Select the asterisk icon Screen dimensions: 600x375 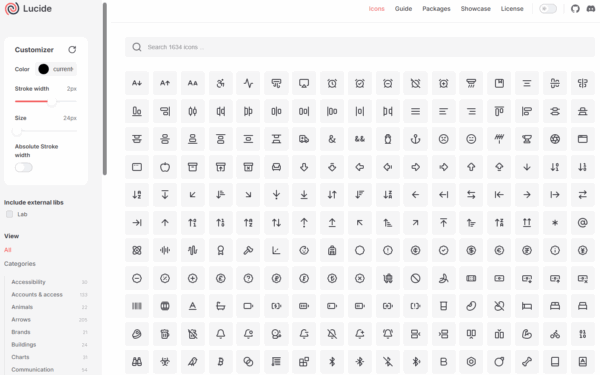[555, 223]
